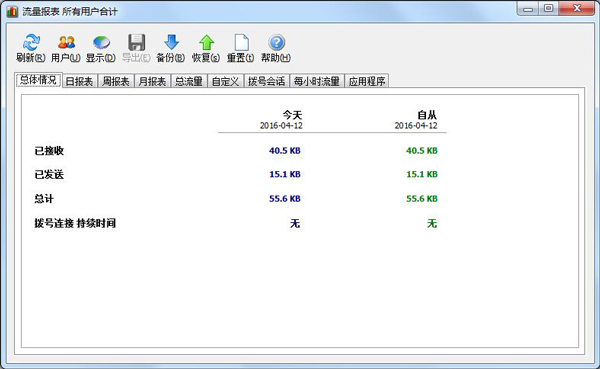Select the 总体情况 overview tab
This screenshot has width=600, height=369.
pos(38,80)
